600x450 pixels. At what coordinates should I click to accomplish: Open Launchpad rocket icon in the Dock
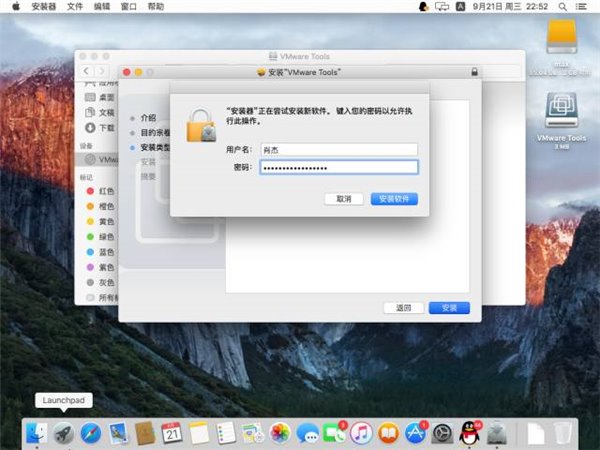64,433
